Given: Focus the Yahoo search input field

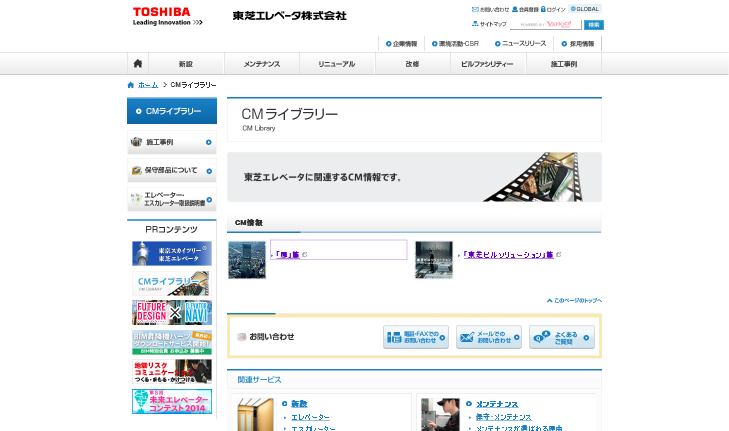Looking at the screenshot, I should tap(545, 25).
